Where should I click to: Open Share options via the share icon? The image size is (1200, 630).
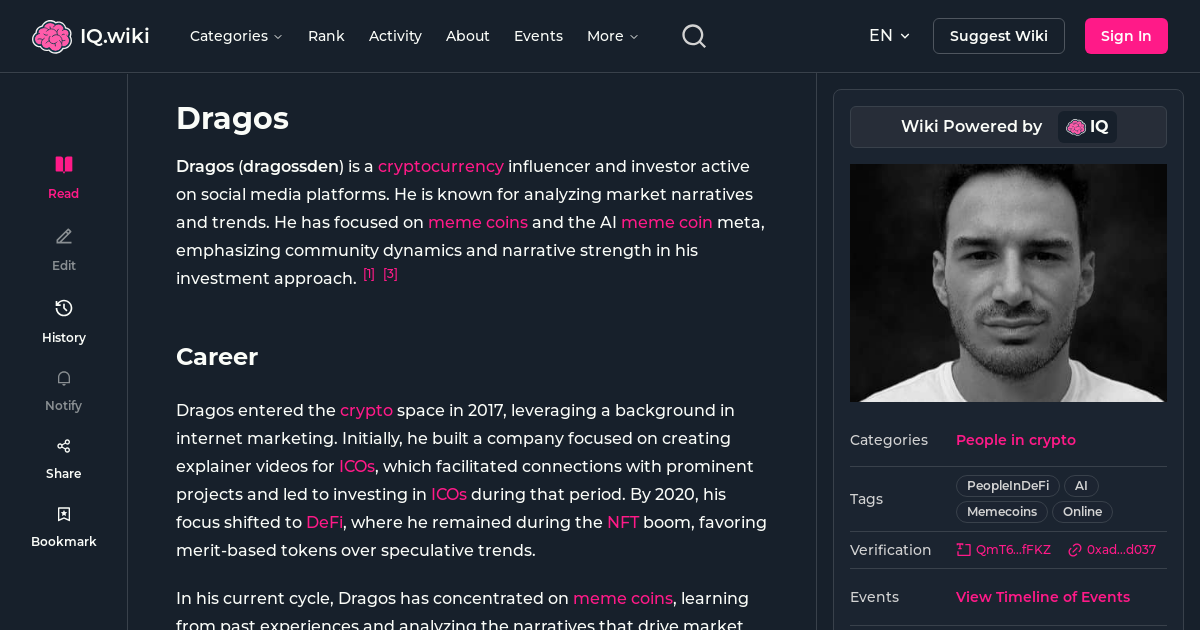pyautogui.click(x=63, y=445)
